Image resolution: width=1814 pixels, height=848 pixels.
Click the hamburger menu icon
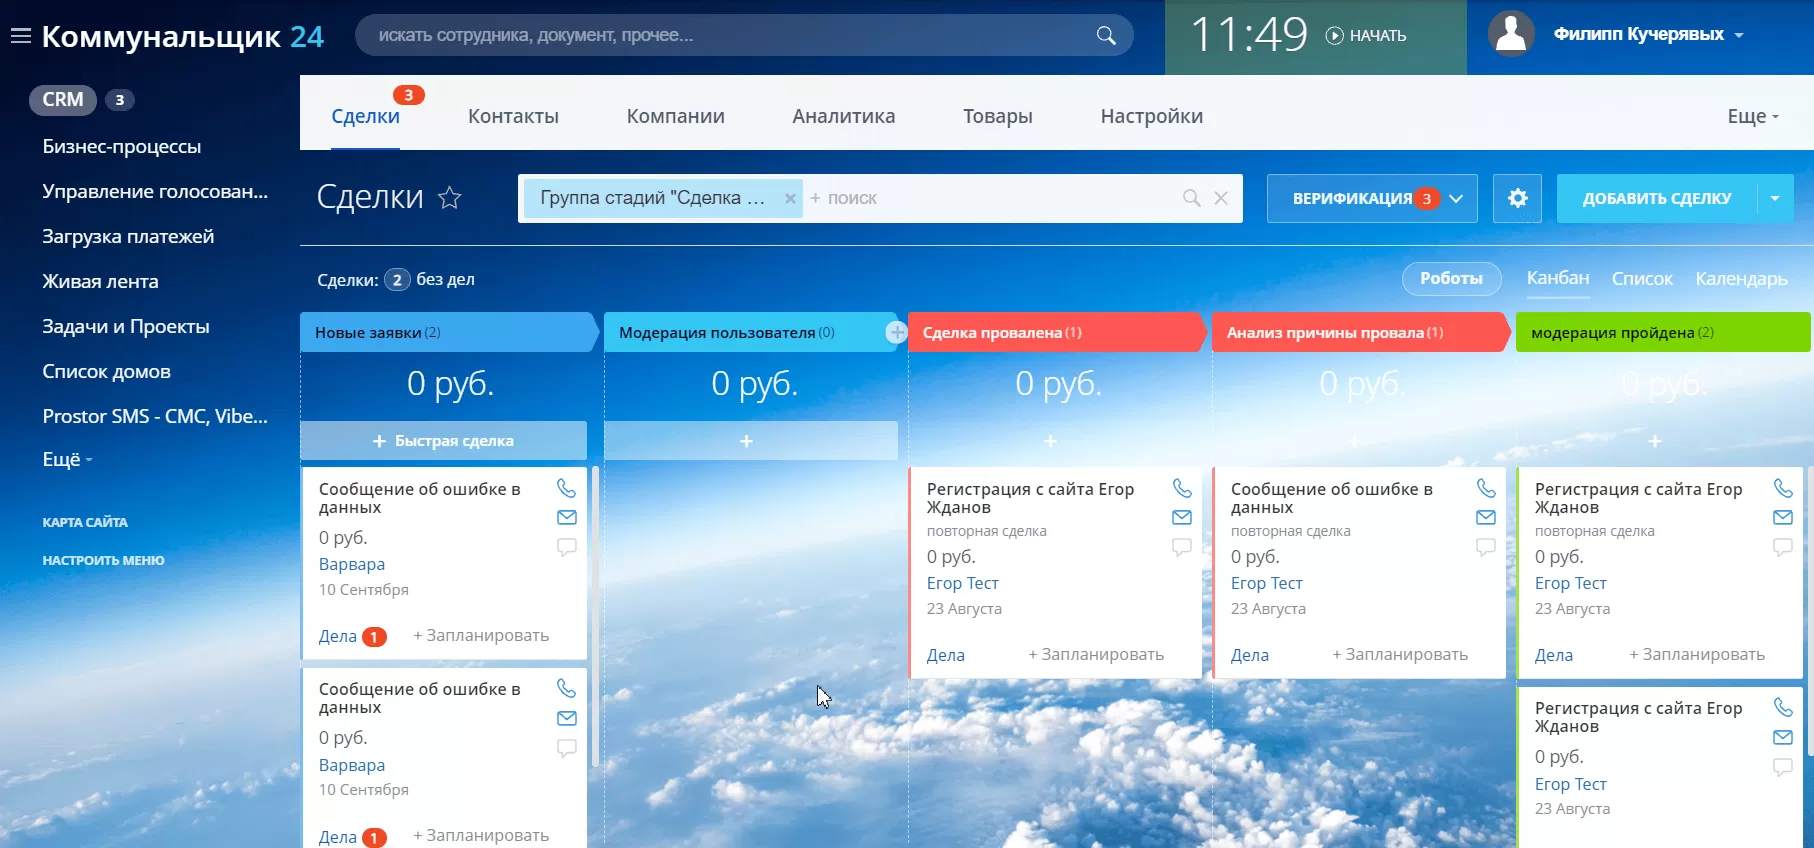pos(20,37)
